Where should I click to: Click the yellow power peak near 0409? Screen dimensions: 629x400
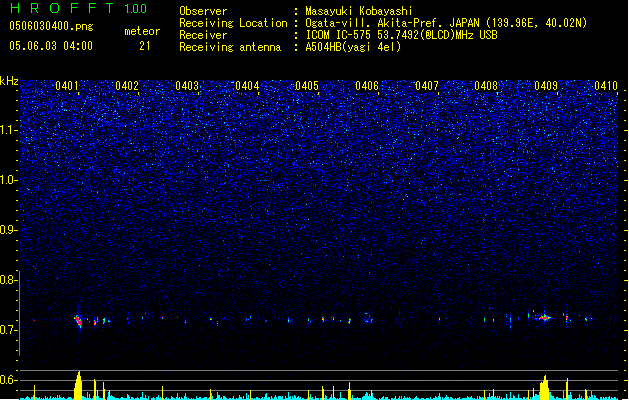click(x=544, y=387)
